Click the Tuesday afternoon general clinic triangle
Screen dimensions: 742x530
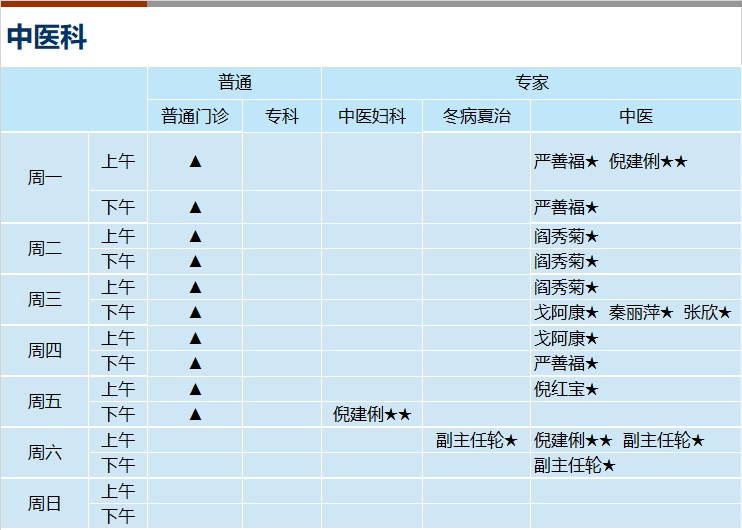(x=195, y=261)
